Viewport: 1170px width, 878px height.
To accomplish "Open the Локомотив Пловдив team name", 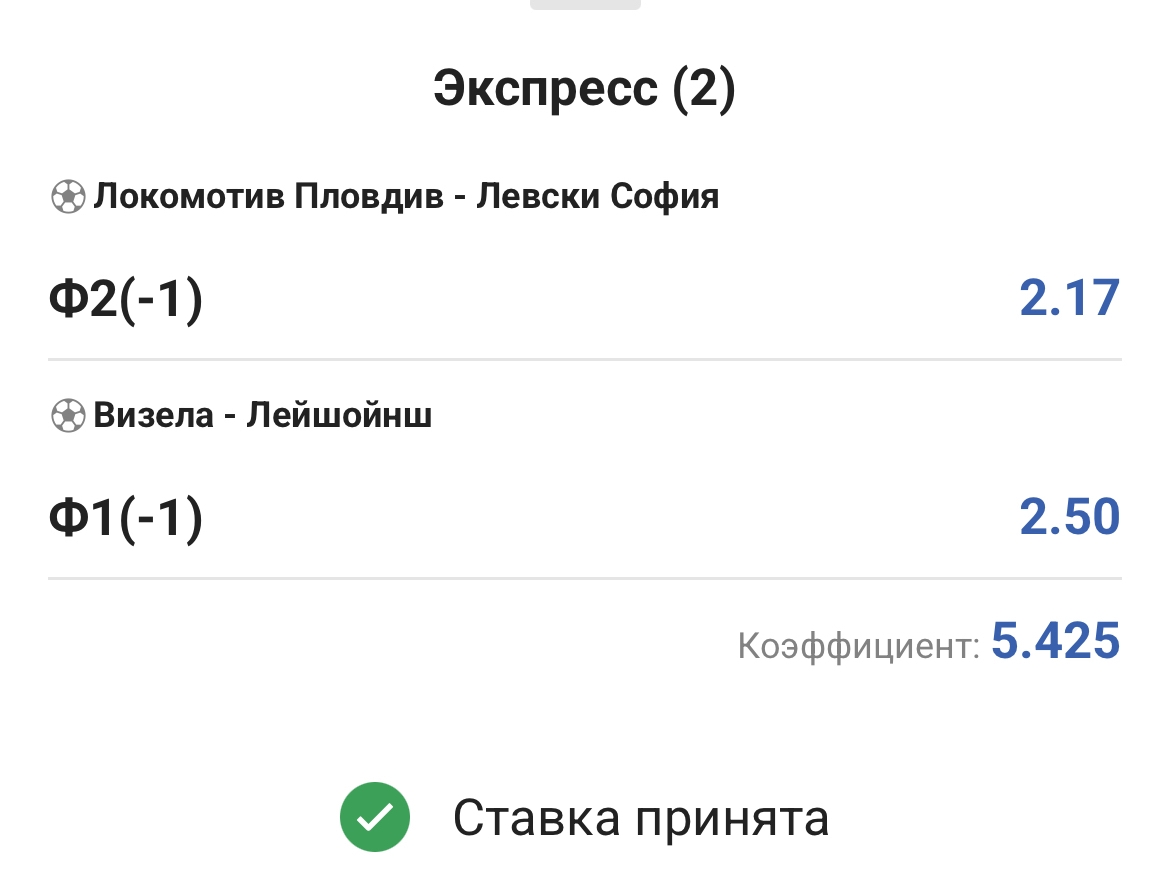I will (x=268, y=197).
